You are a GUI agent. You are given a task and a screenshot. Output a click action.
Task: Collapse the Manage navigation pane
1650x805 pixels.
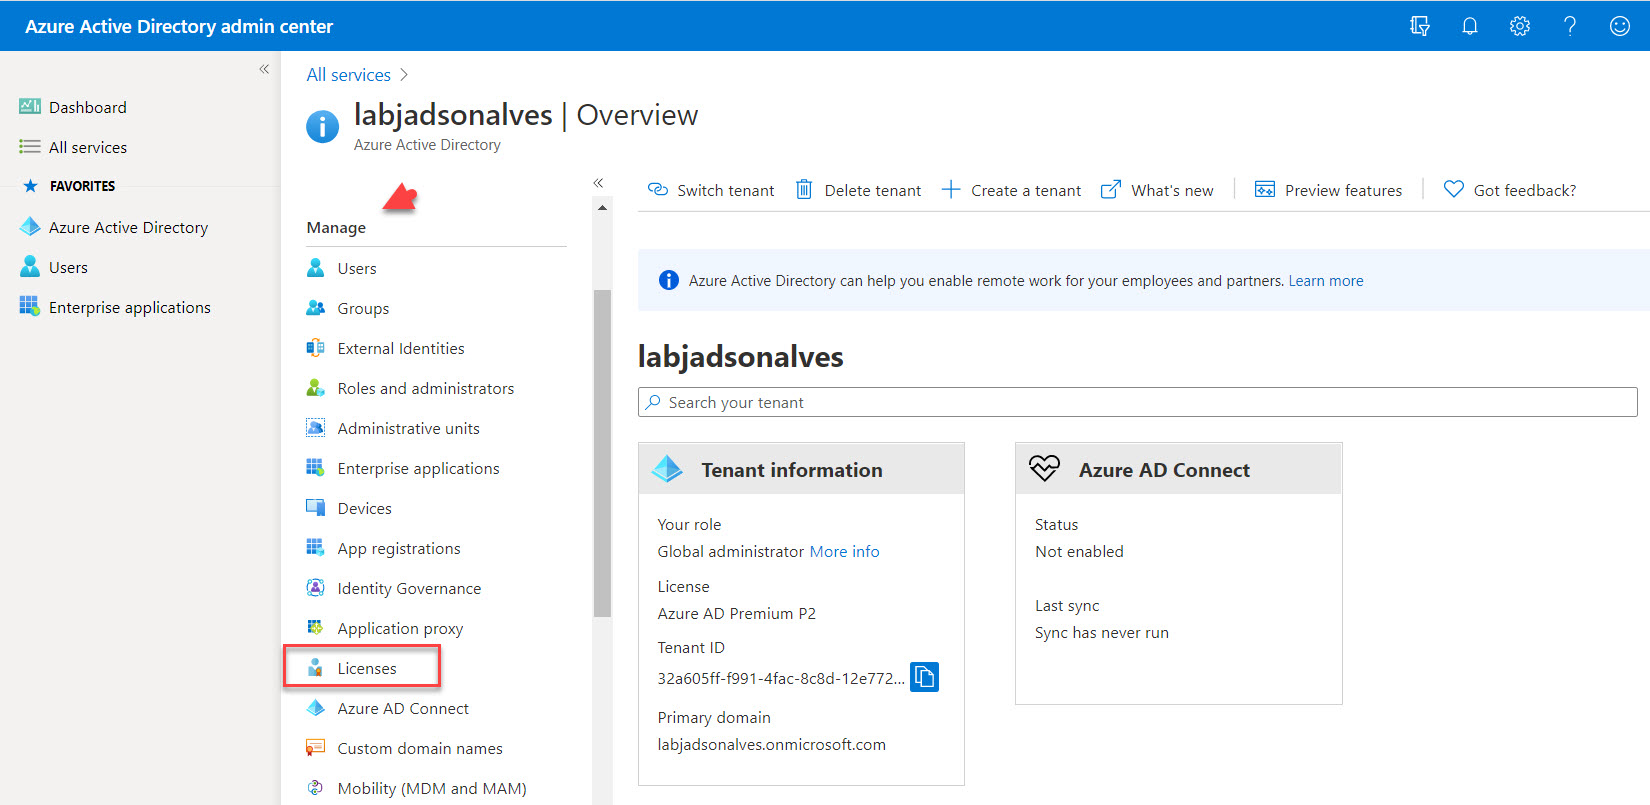click(x=598, y=183)
